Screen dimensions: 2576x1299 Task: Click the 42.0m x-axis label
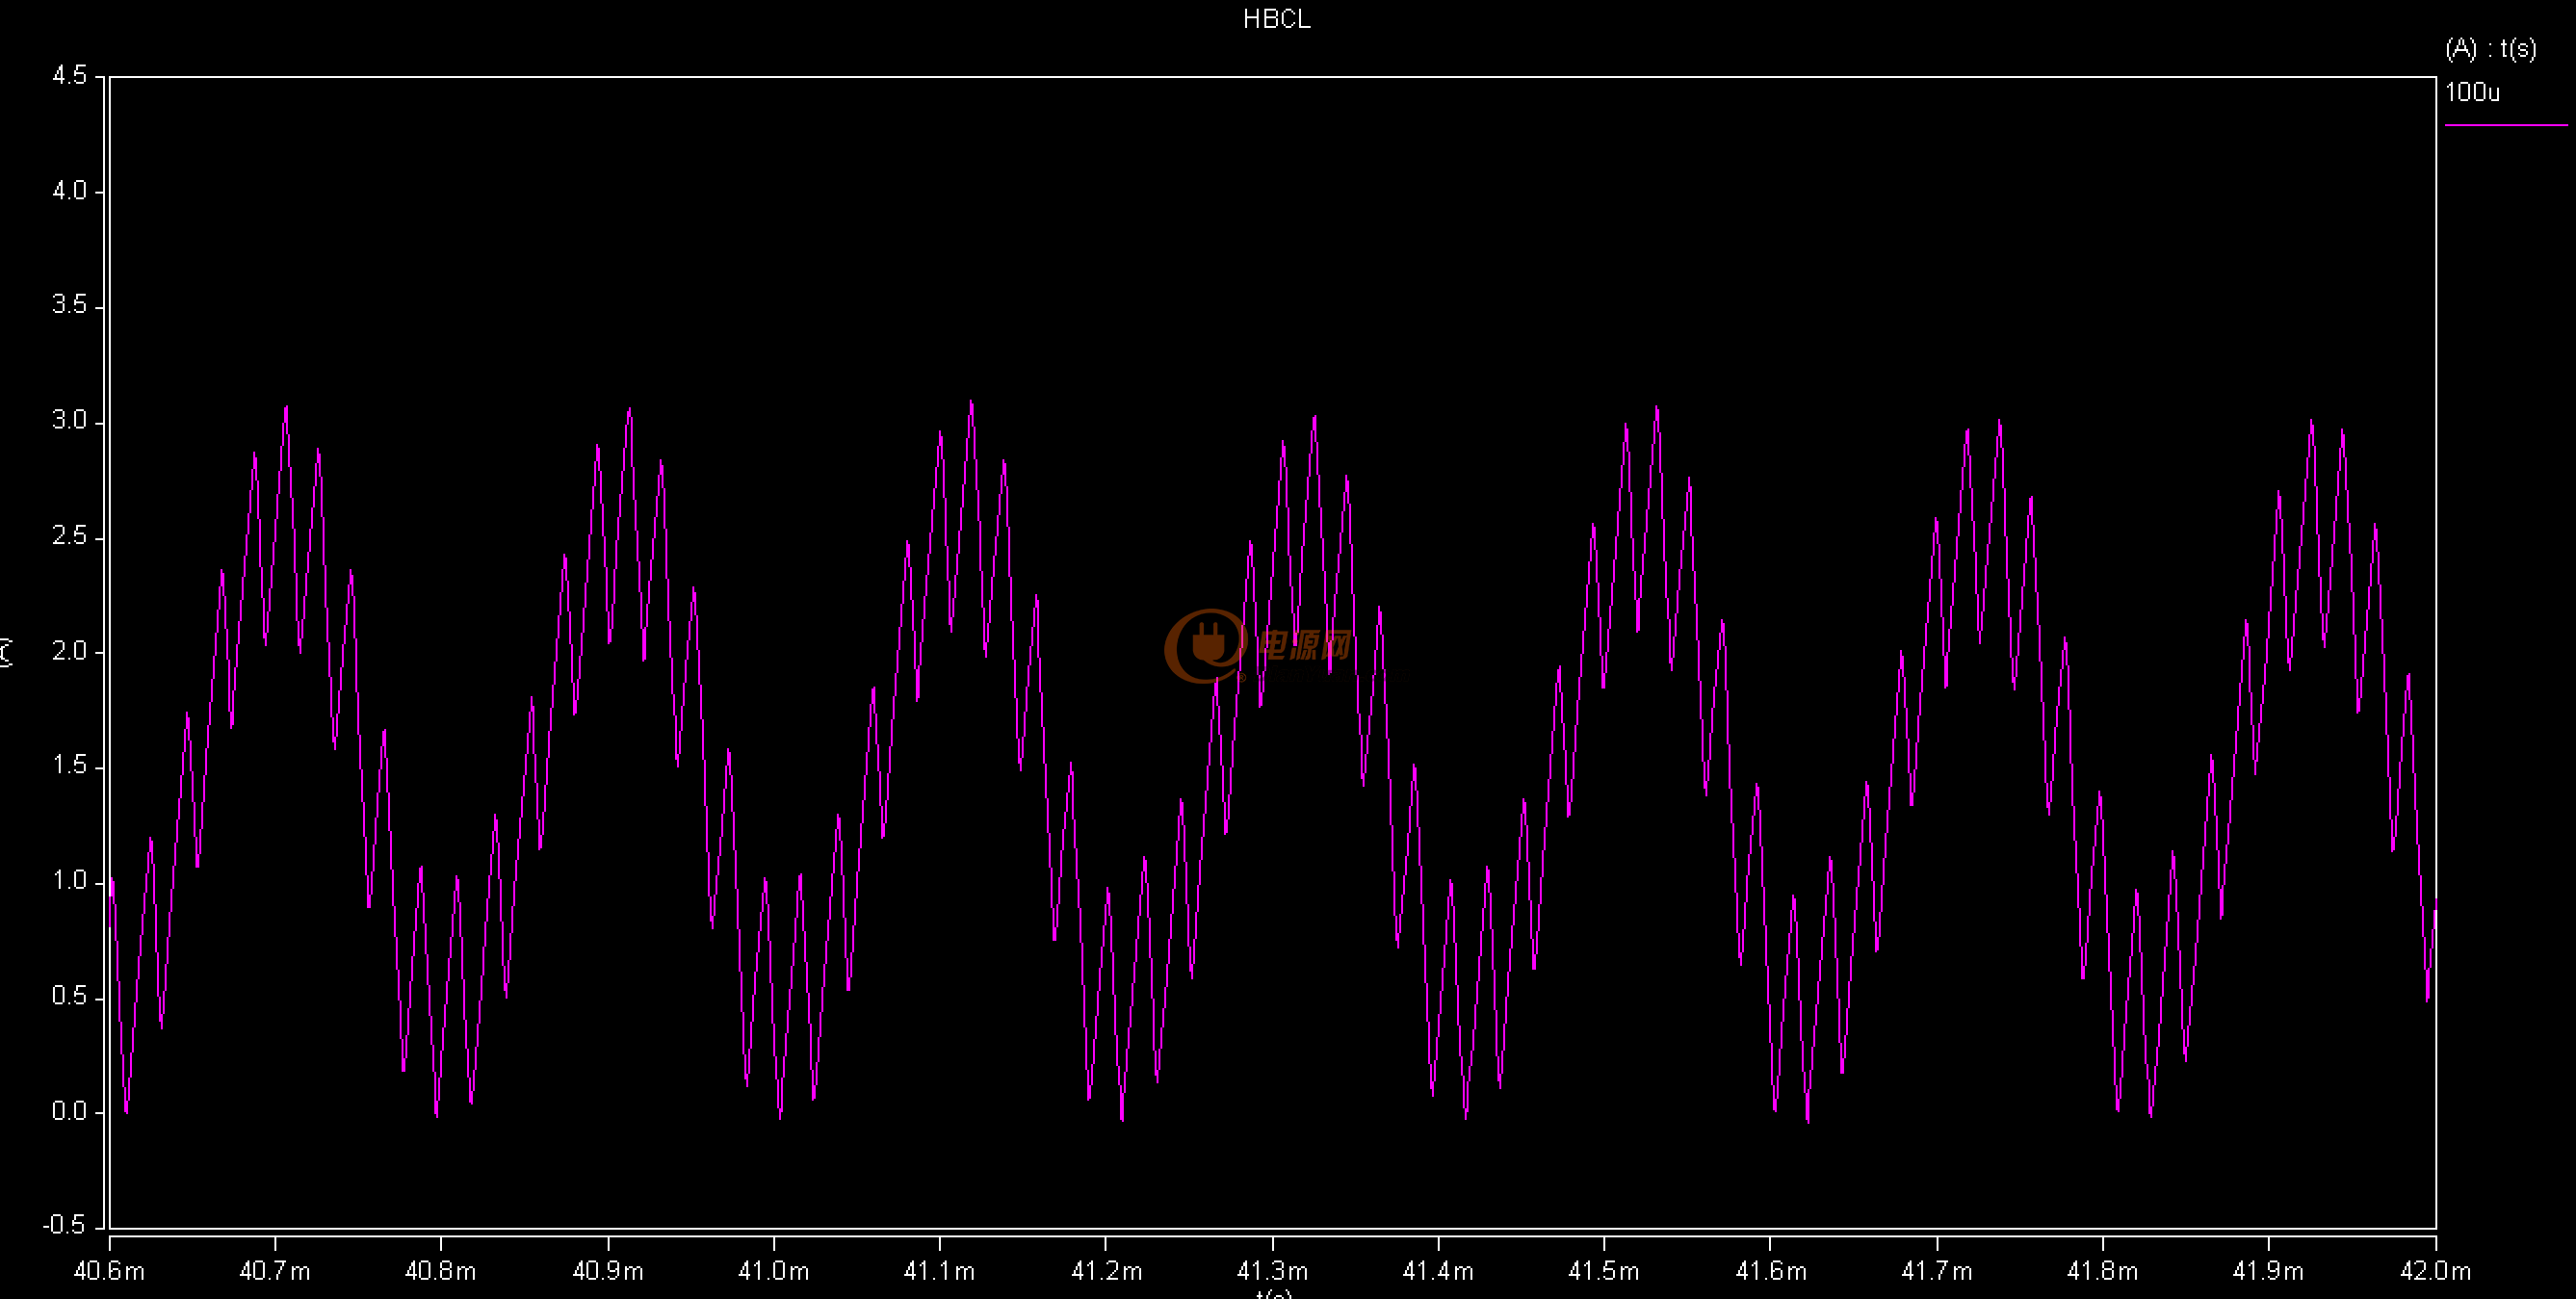[x=2436, y=1271]
